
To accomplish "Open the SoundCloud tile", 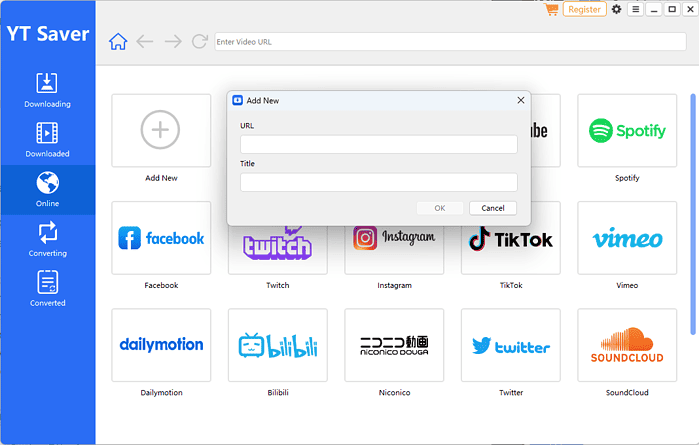I will (x=627, y=345).
